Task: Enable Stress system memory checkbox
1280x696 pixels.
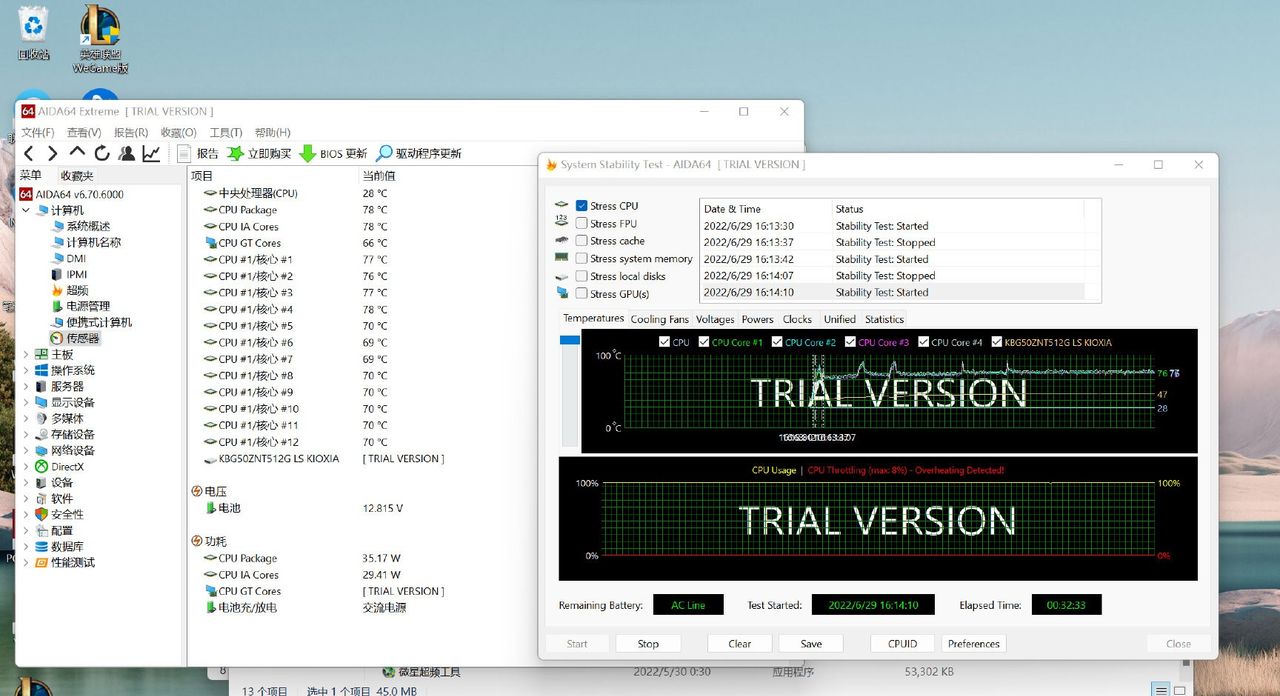Action: 581,259
